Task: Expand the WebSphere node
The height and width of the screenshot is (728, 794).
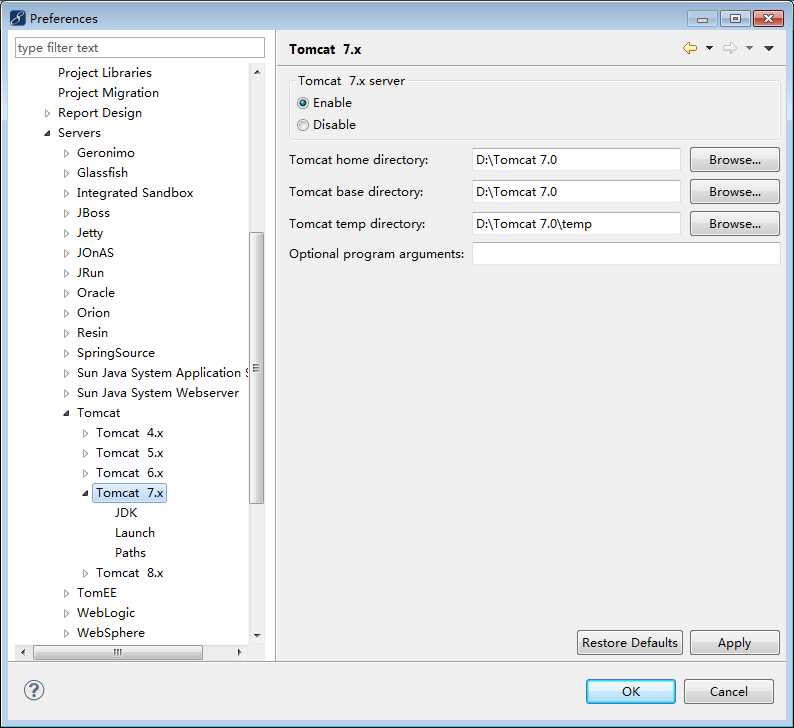Action: tap(66, 633)
